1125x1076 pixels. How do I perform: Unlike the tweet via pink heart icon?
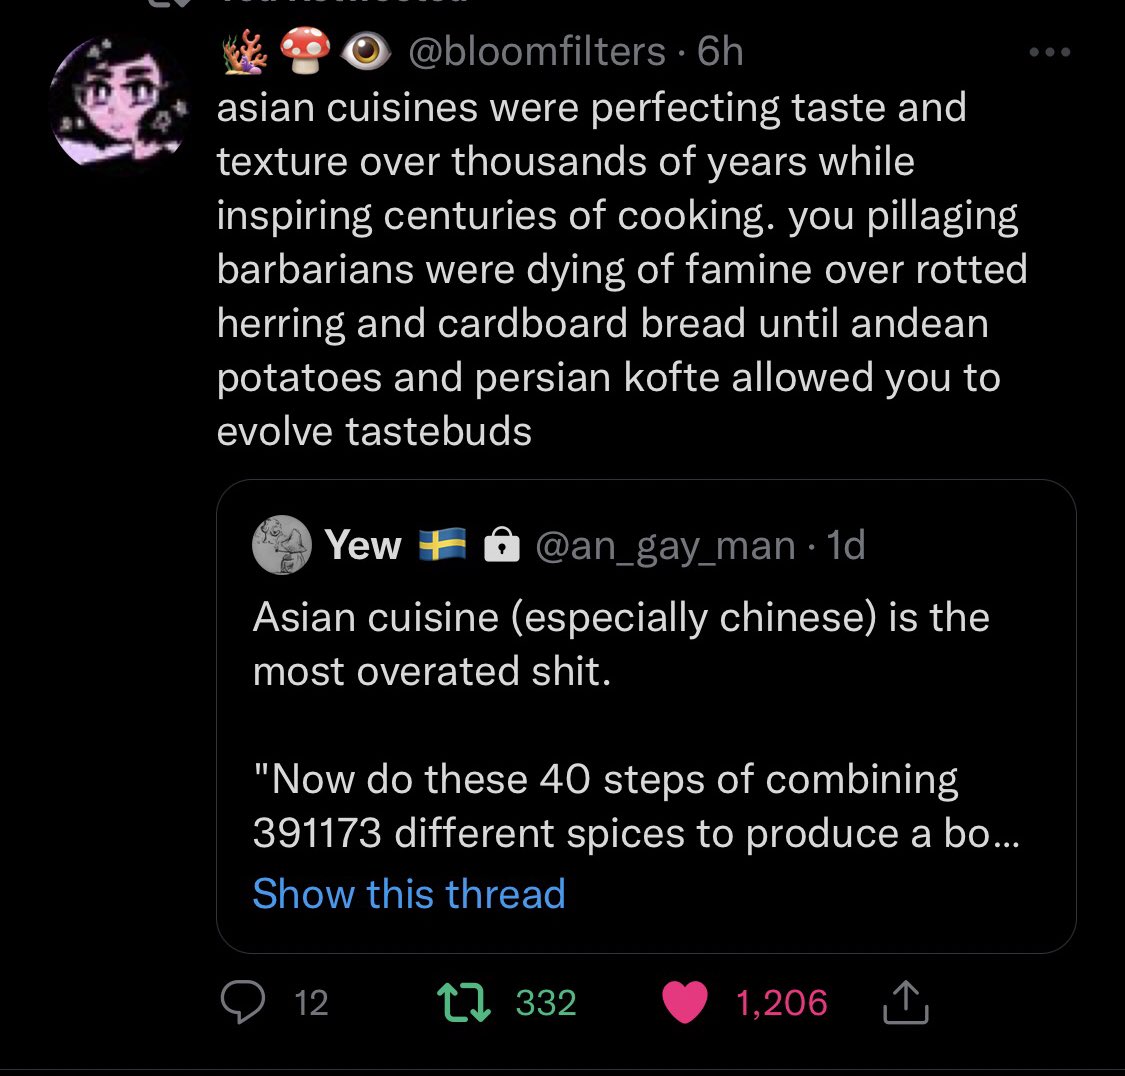(x=684, y=1002)
